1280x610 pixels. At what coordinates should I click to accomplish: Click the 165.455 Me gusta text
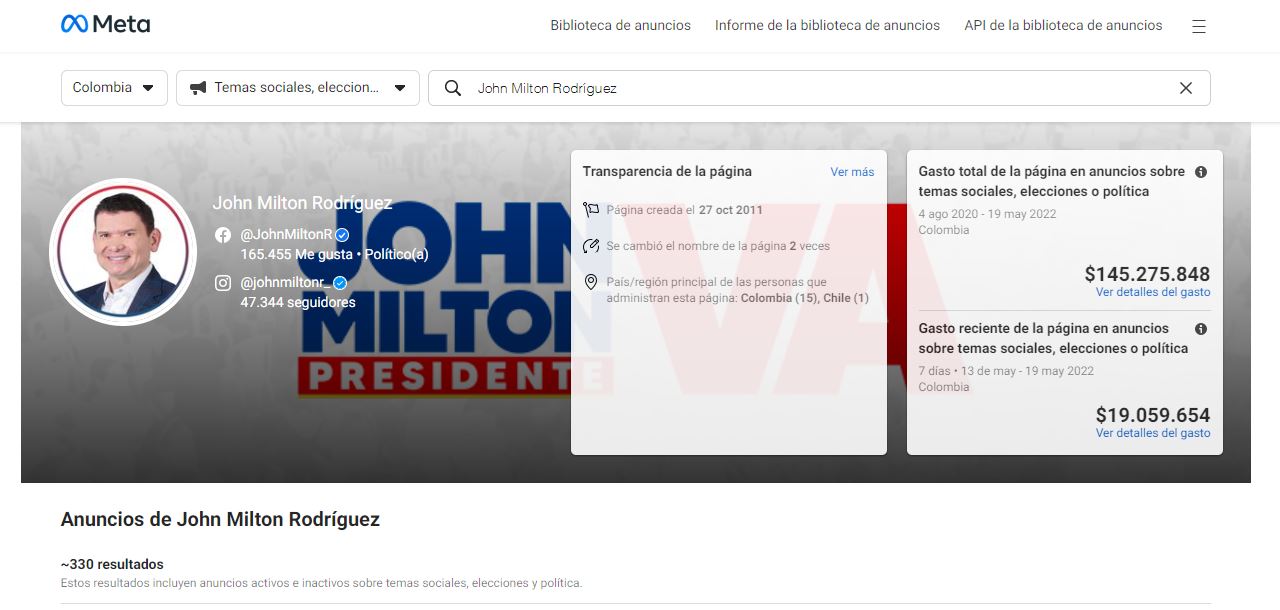pos(297,255)
